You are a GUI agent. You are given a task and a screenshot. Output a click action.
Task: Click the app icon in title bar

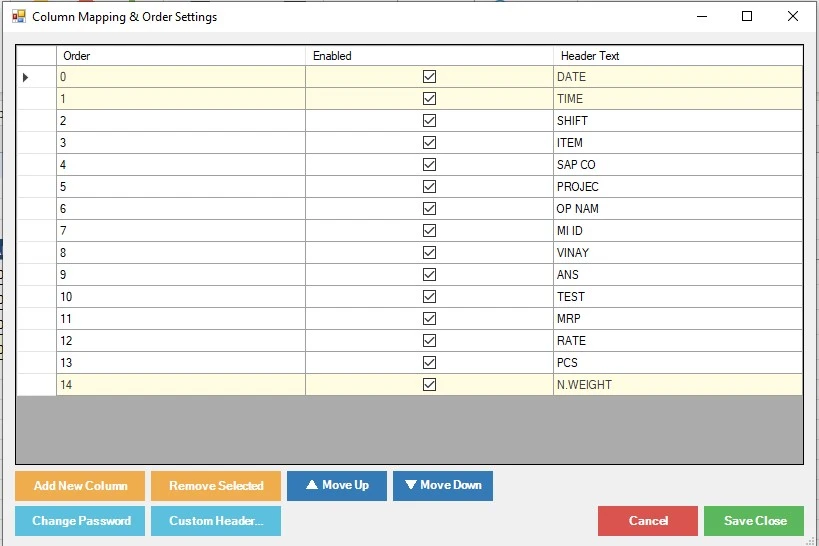point(18,17)
